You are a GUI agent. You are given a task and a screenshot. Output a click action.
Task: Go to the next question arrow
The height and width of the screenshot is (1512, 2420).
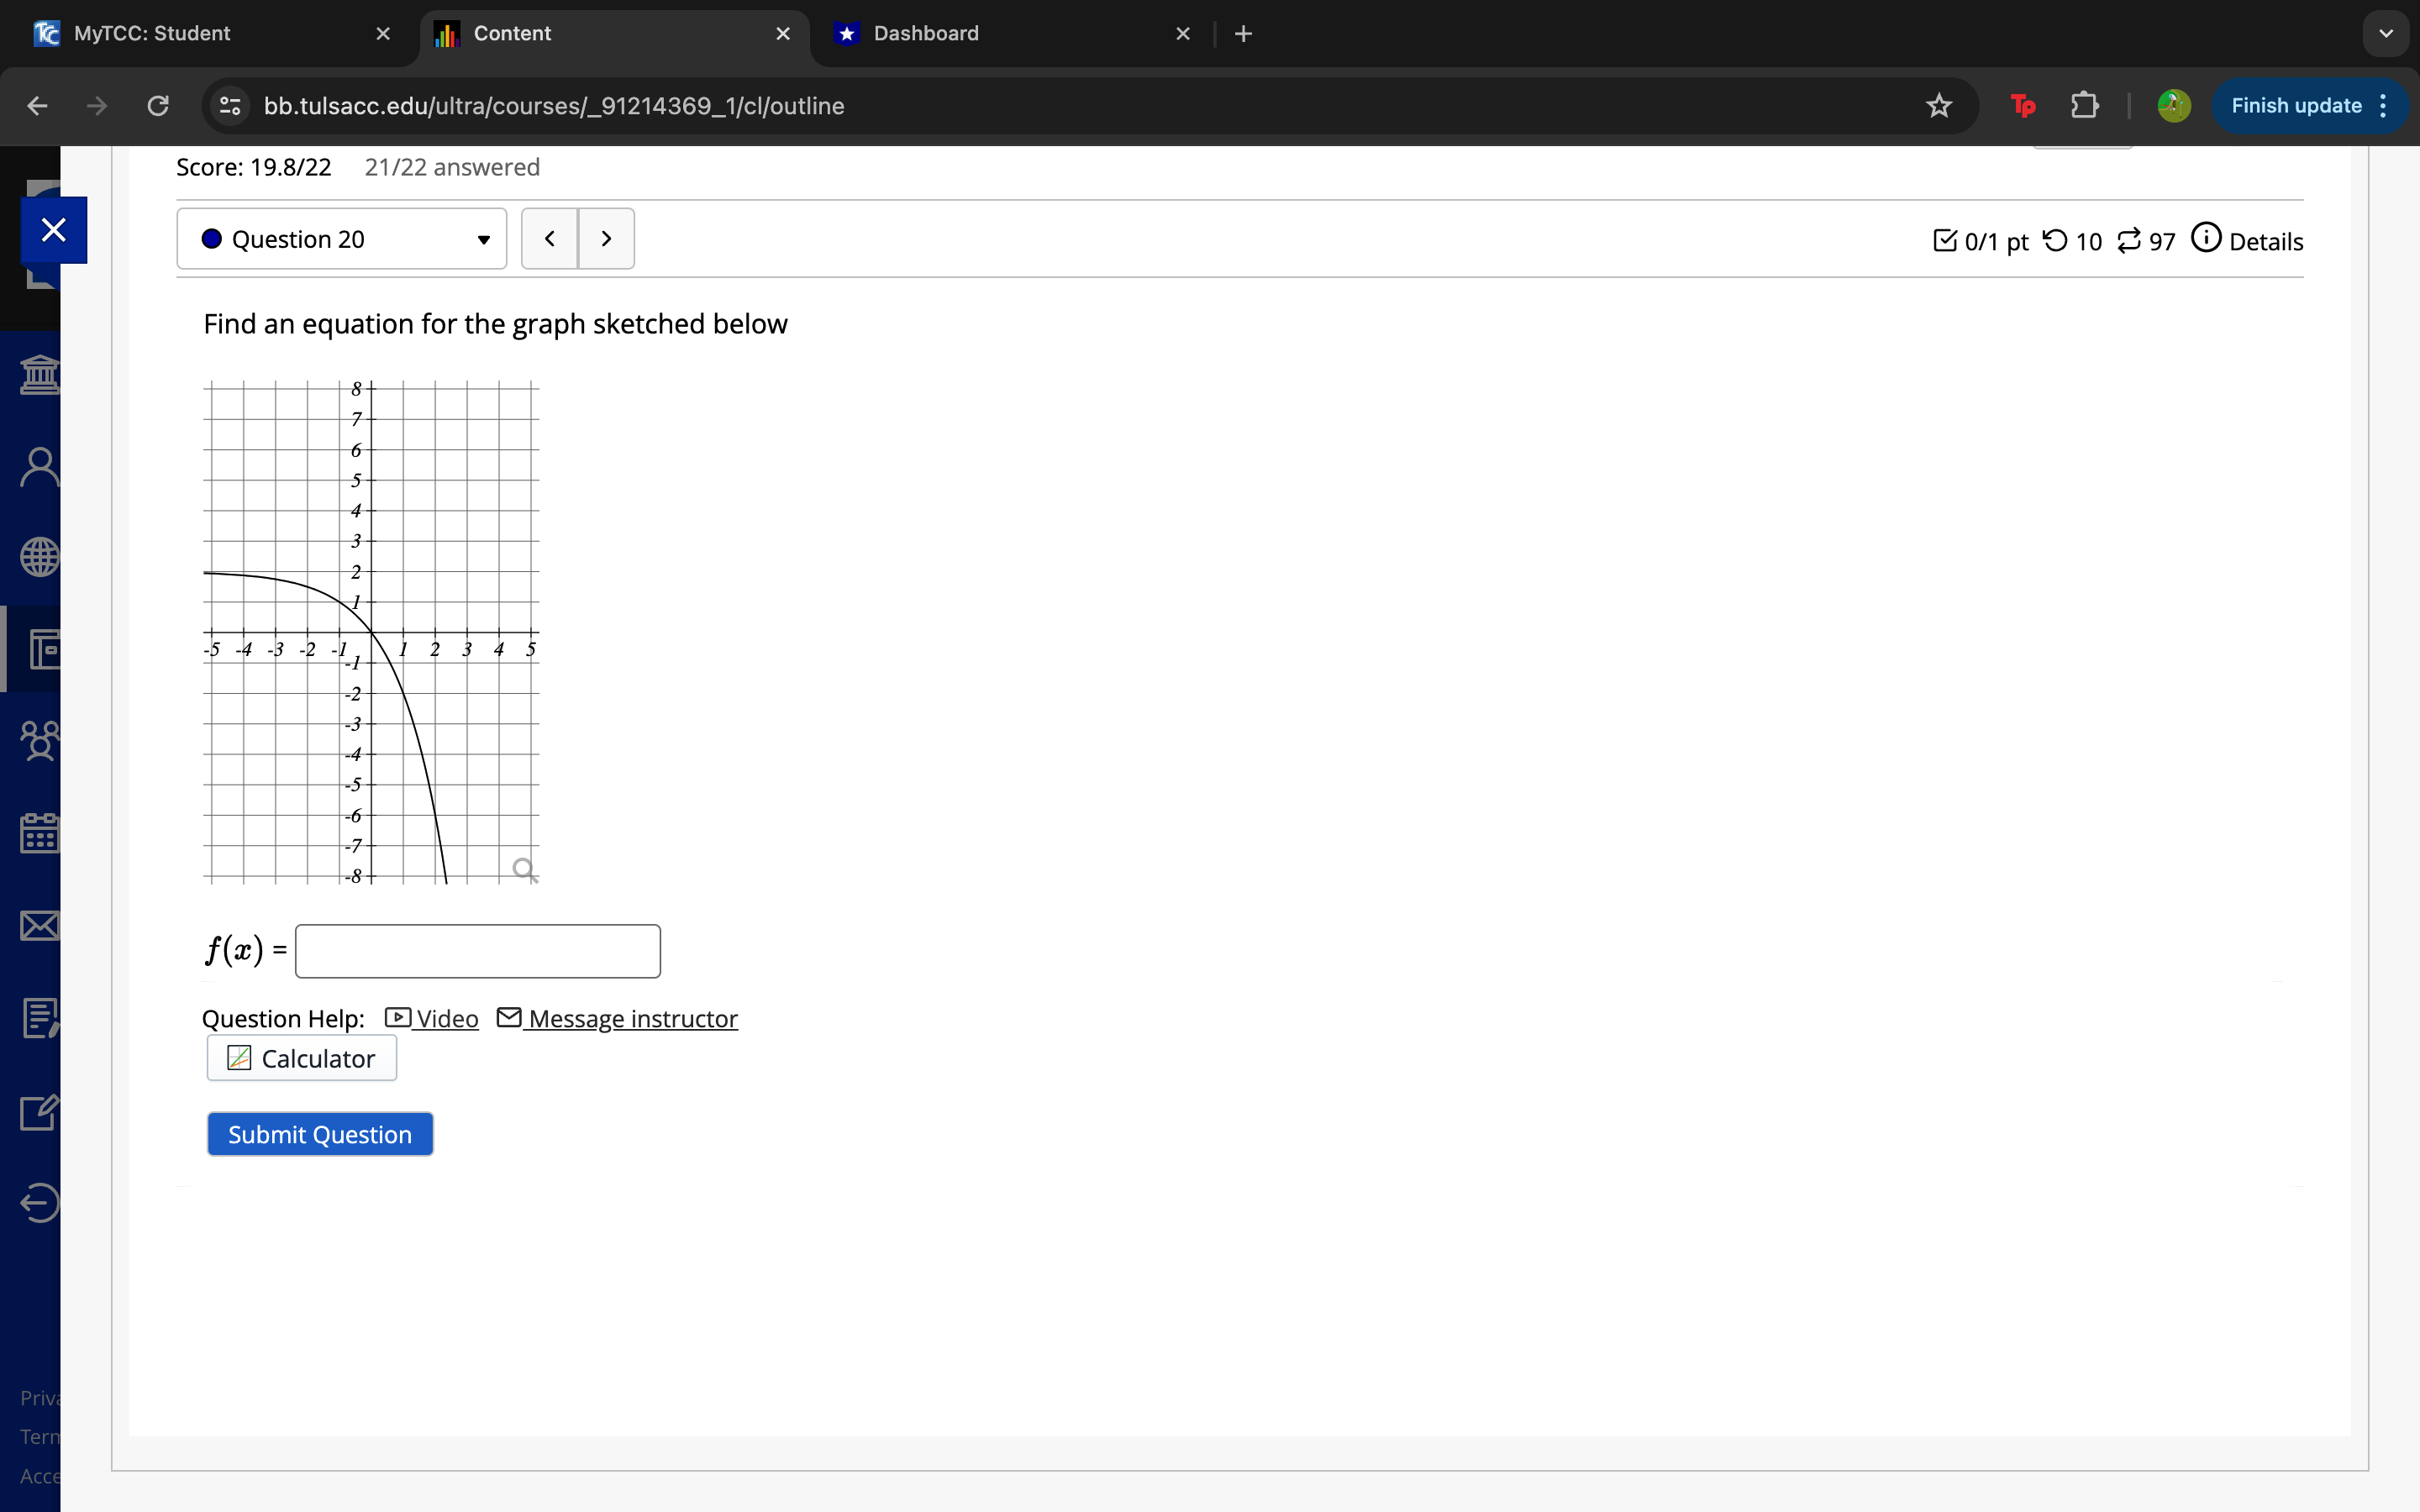pos(606,239)
